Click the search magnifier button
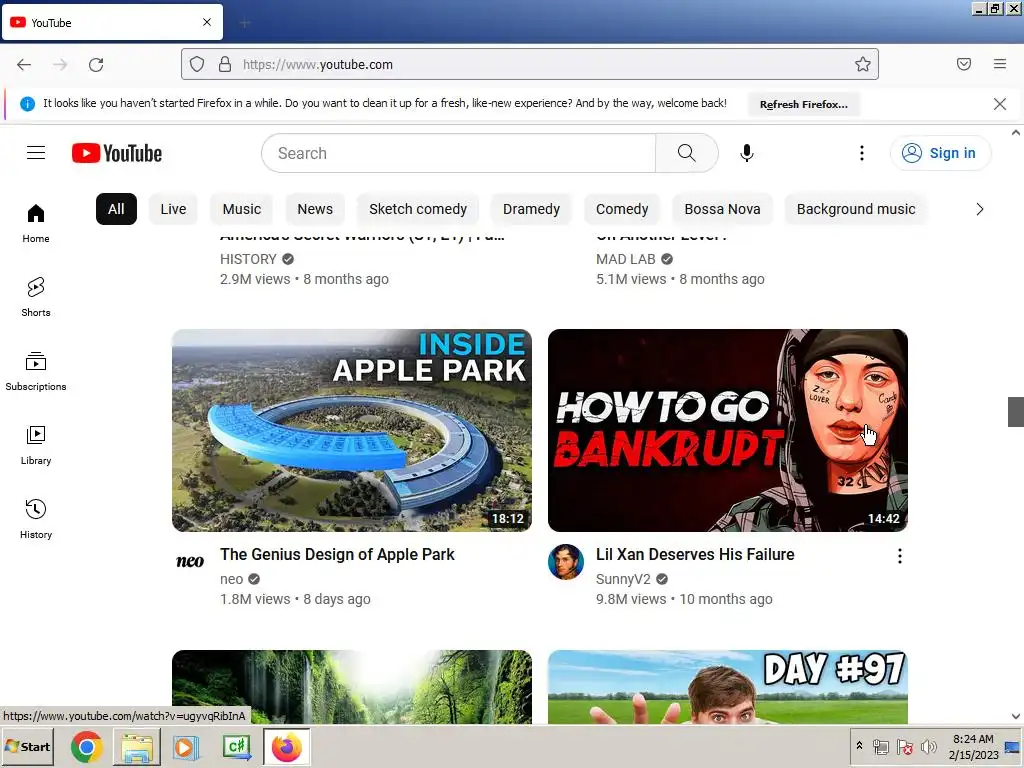Viewport: 1024px width, 768px height. click(686, 153)
